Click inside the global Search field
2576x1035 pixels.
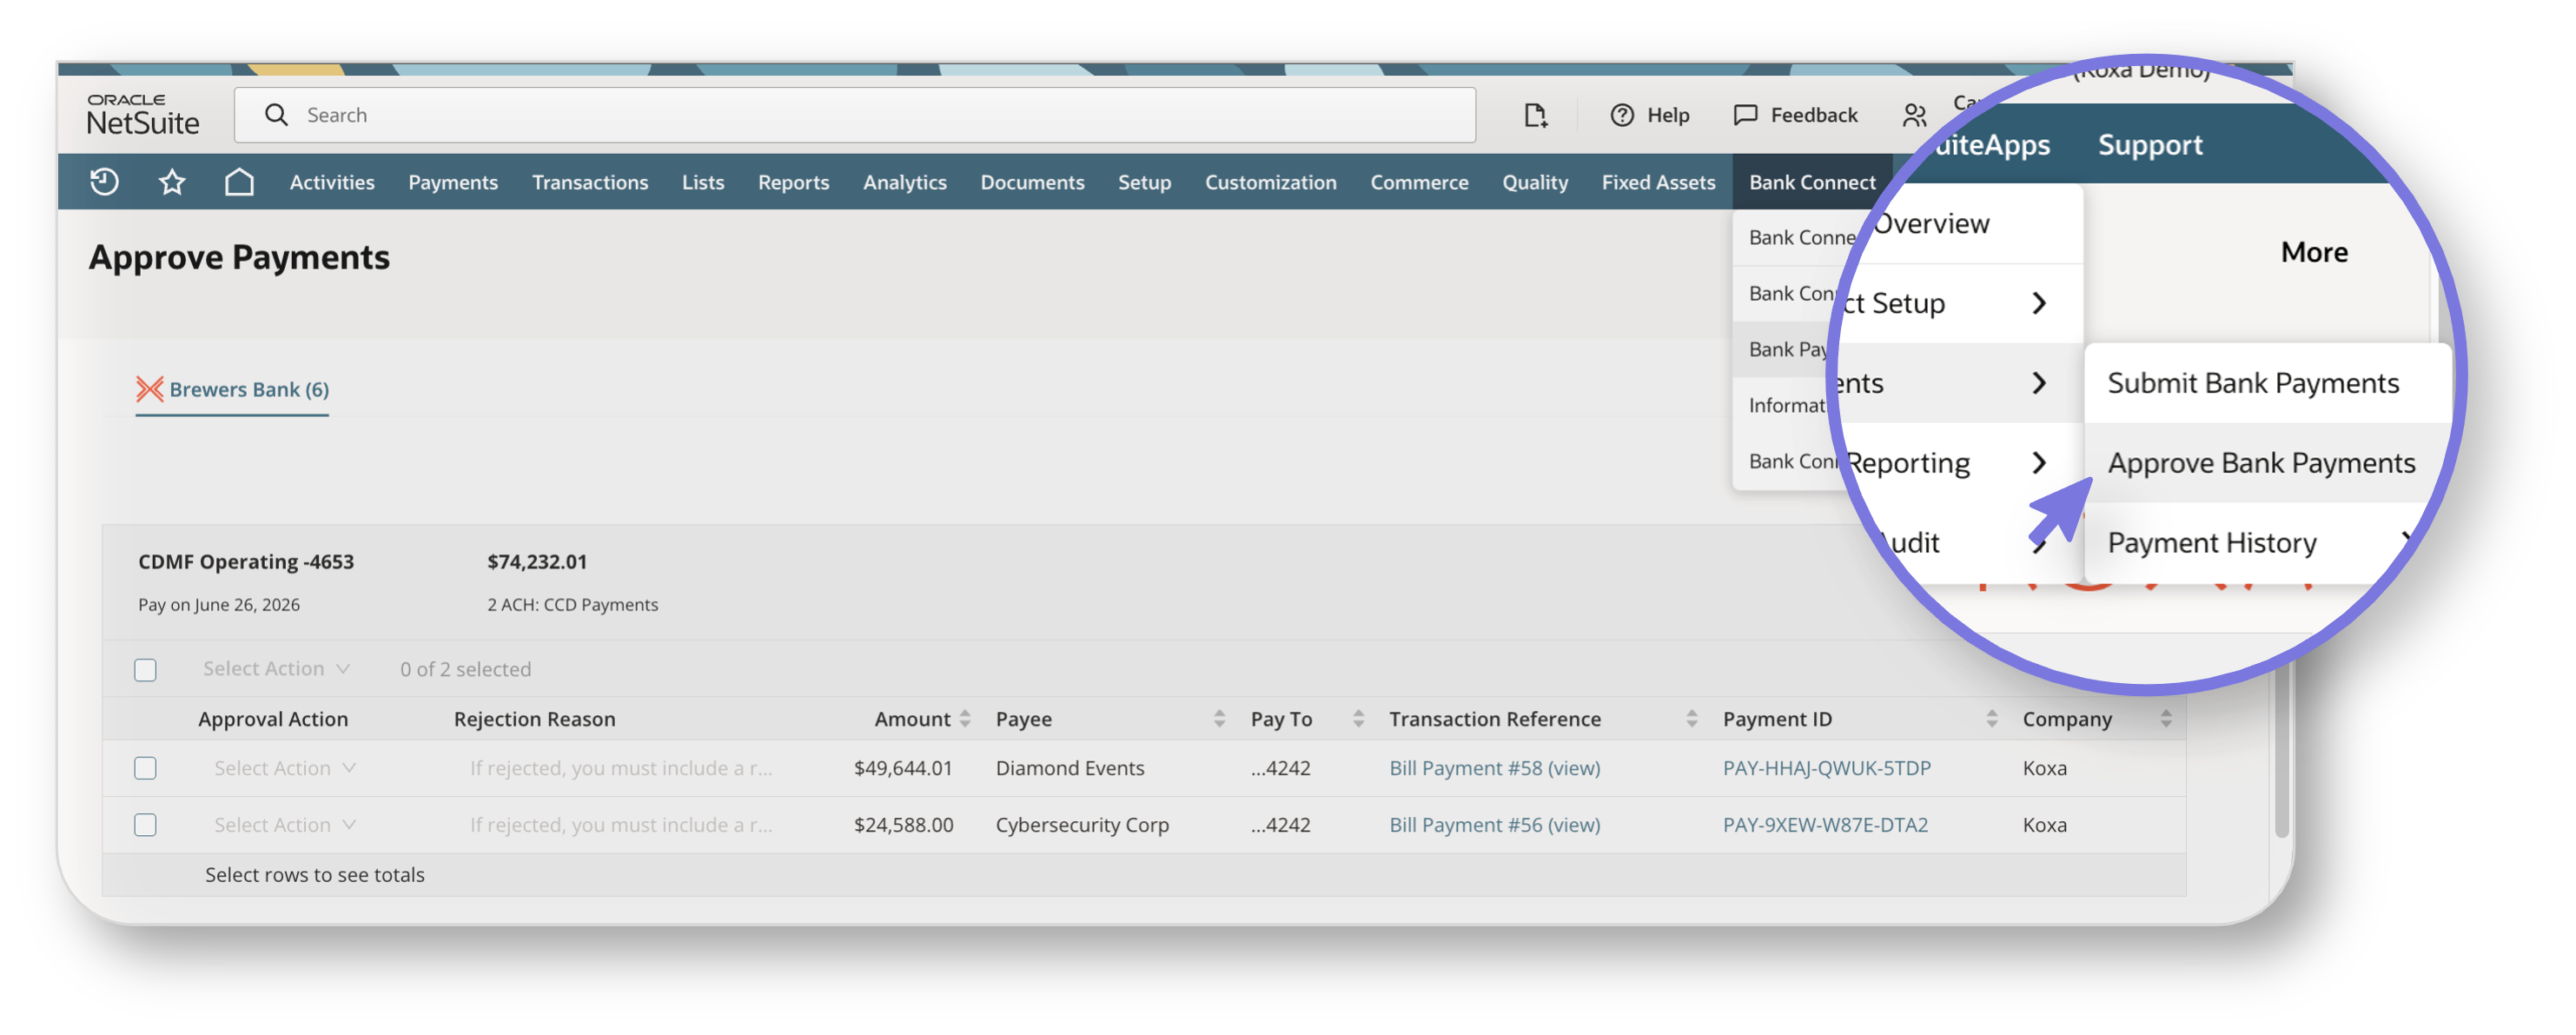[855, 115]
